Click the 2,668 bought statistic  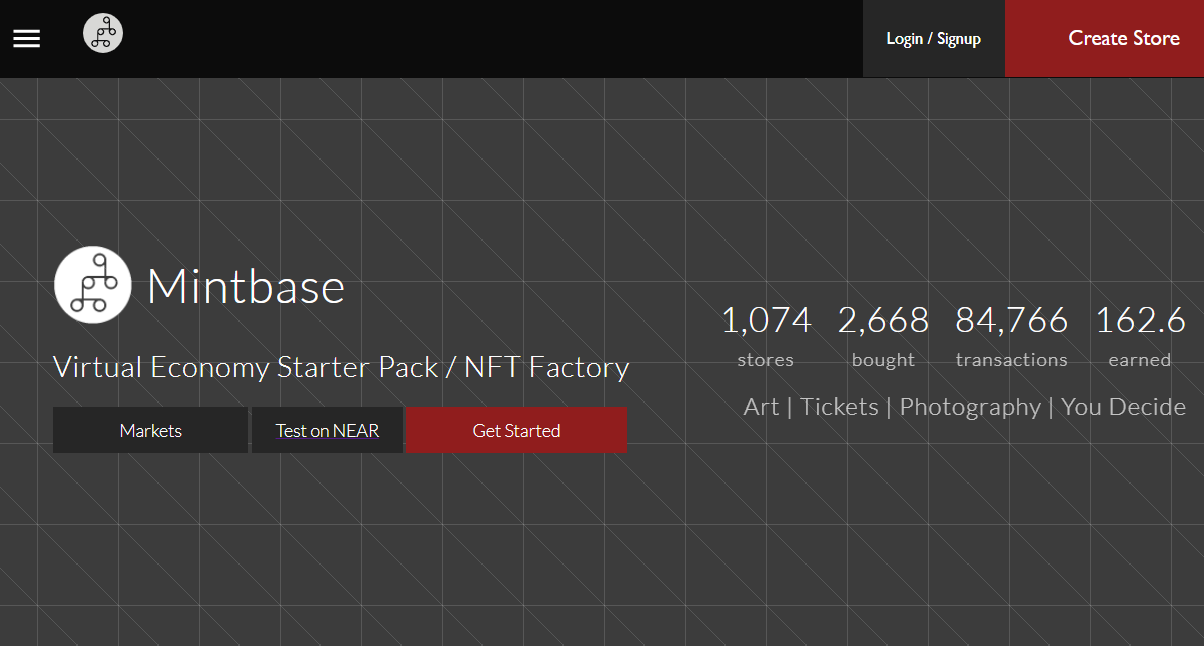[x=883, y=336]
